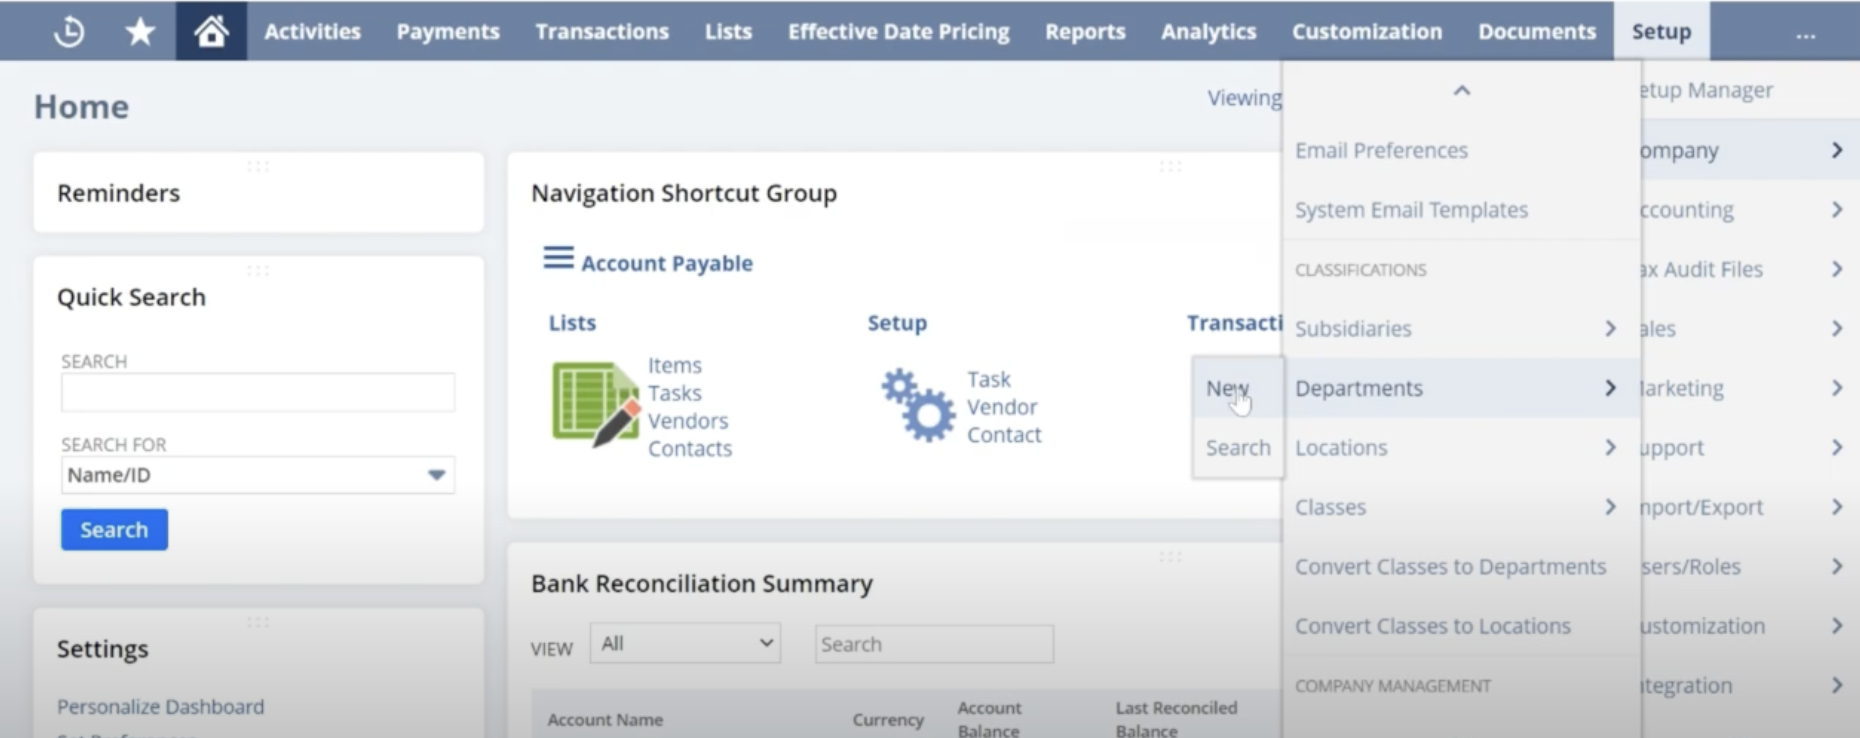
Task: Open the favorites star icon
Action: click(x=140, y=30)
